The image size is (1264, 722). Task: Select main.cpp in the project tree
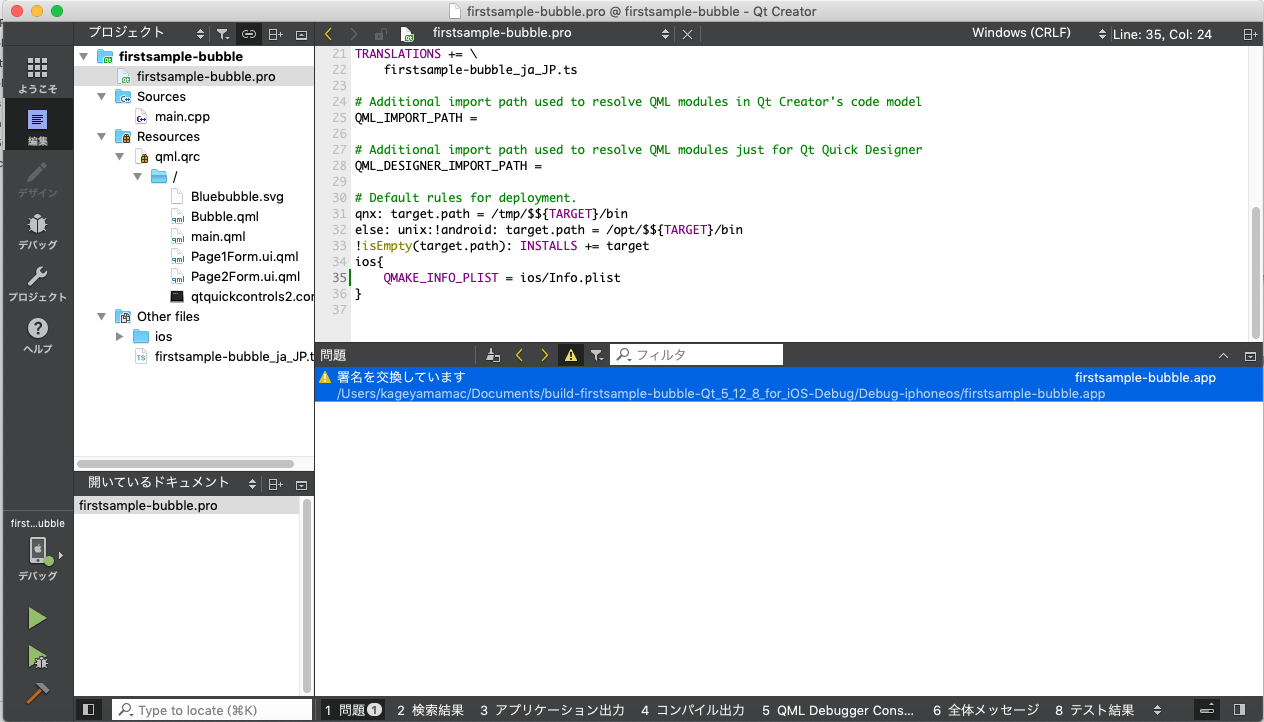pos(182,117)
